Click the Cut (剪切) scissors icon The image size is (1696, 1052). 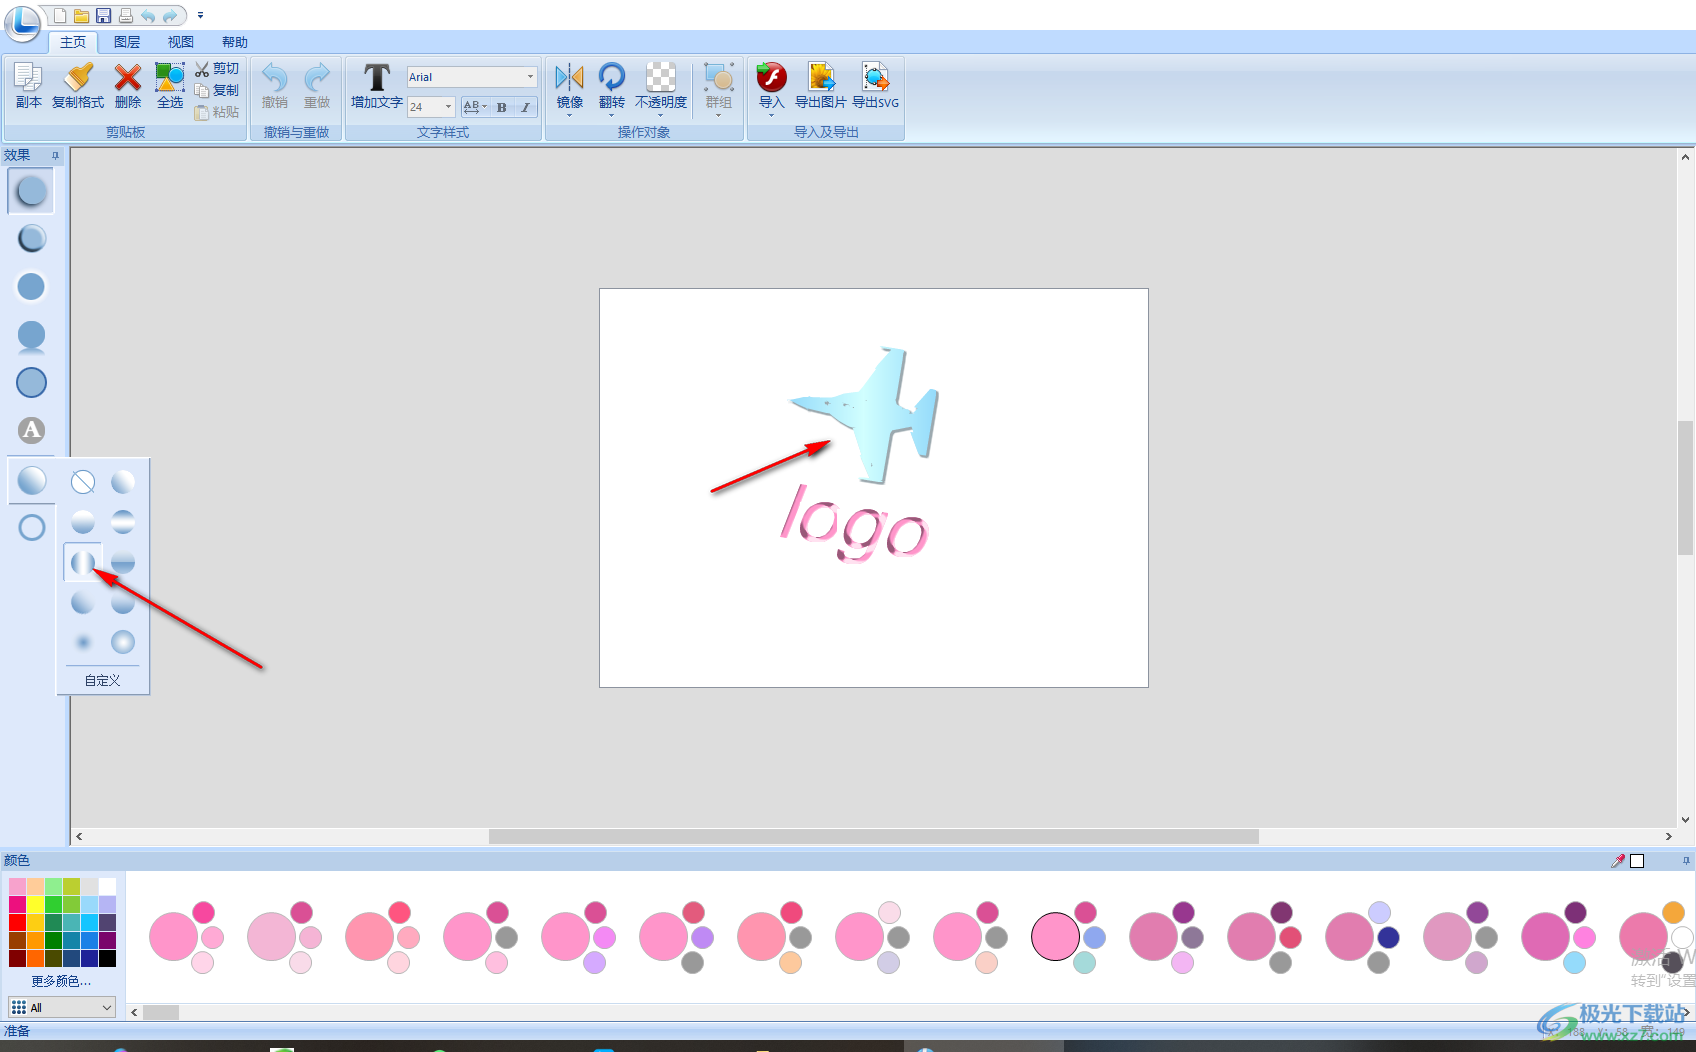[202, 69]
